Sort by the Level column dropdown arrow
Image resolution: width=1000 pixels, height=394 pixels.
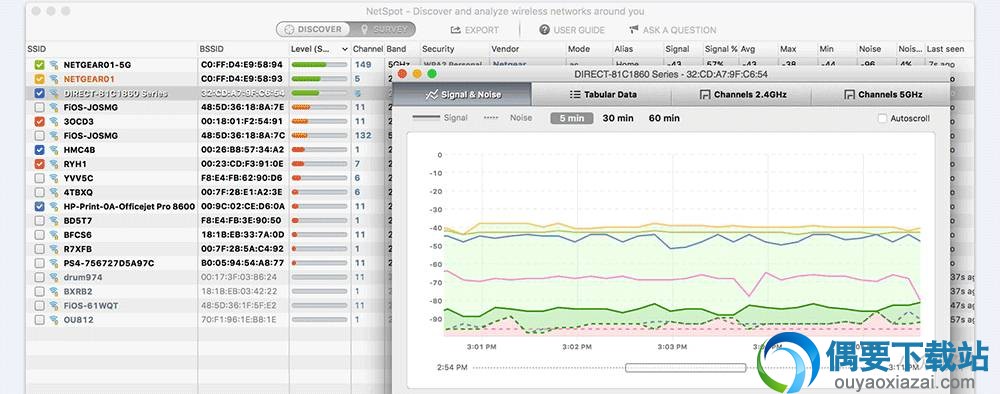(x=345, y=49)
